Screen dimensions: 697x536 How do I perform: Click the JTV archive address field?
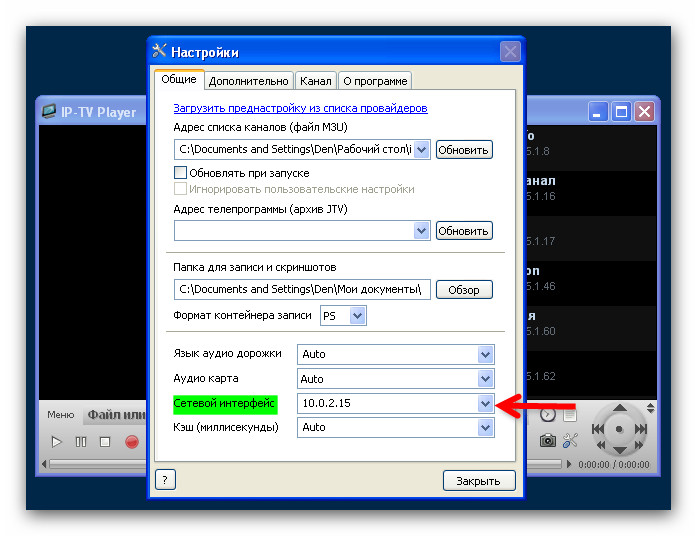click(294, 231)
